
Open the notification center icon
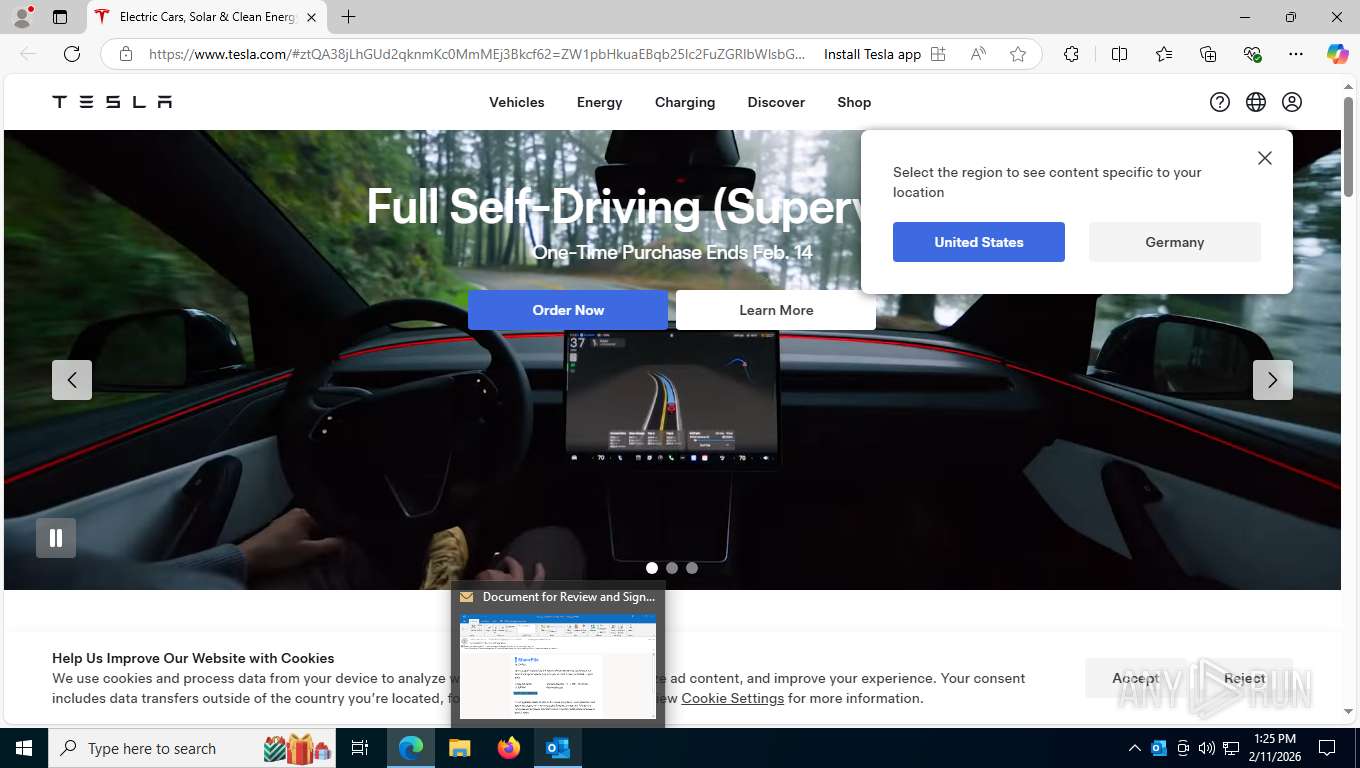(x=1327, y=748)
